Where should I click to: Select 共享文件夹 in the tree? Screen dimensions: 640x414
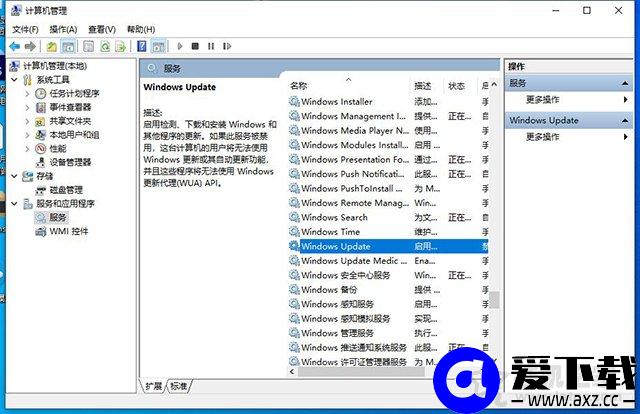click(70, 121)
